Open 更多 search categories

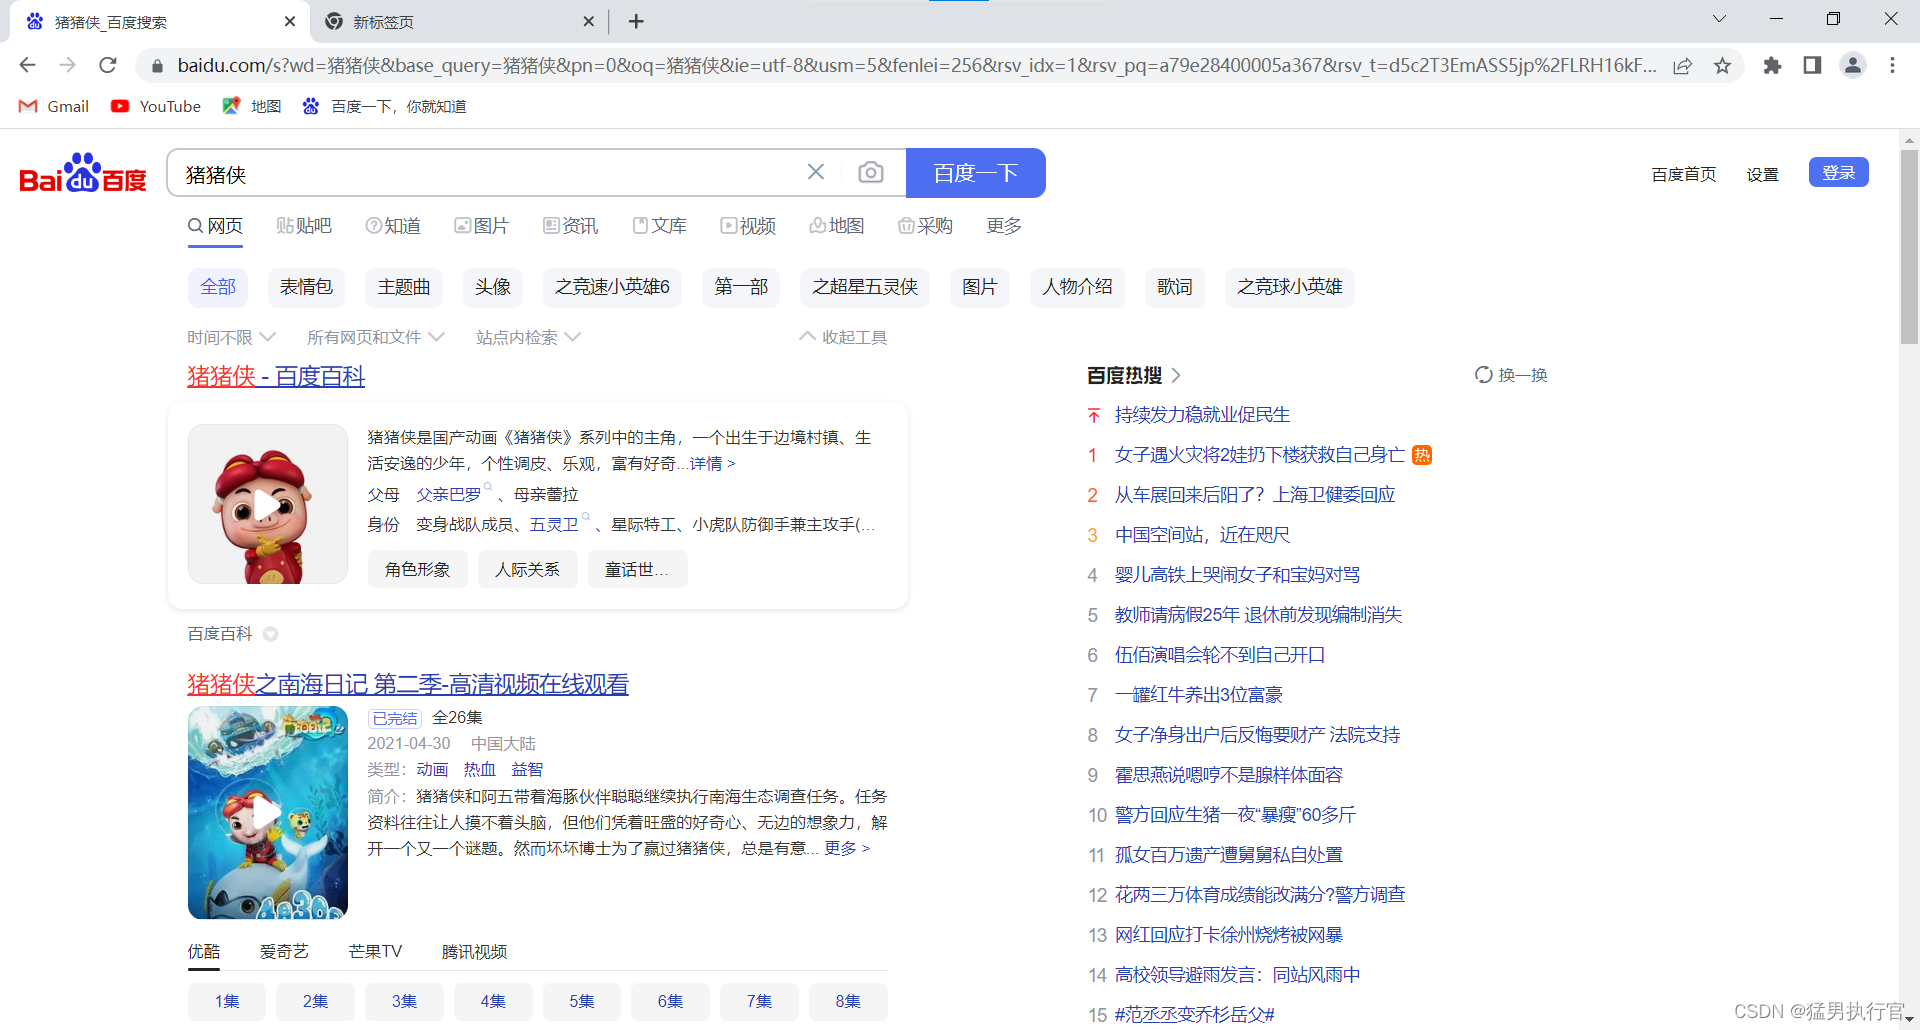(1004, 226)
